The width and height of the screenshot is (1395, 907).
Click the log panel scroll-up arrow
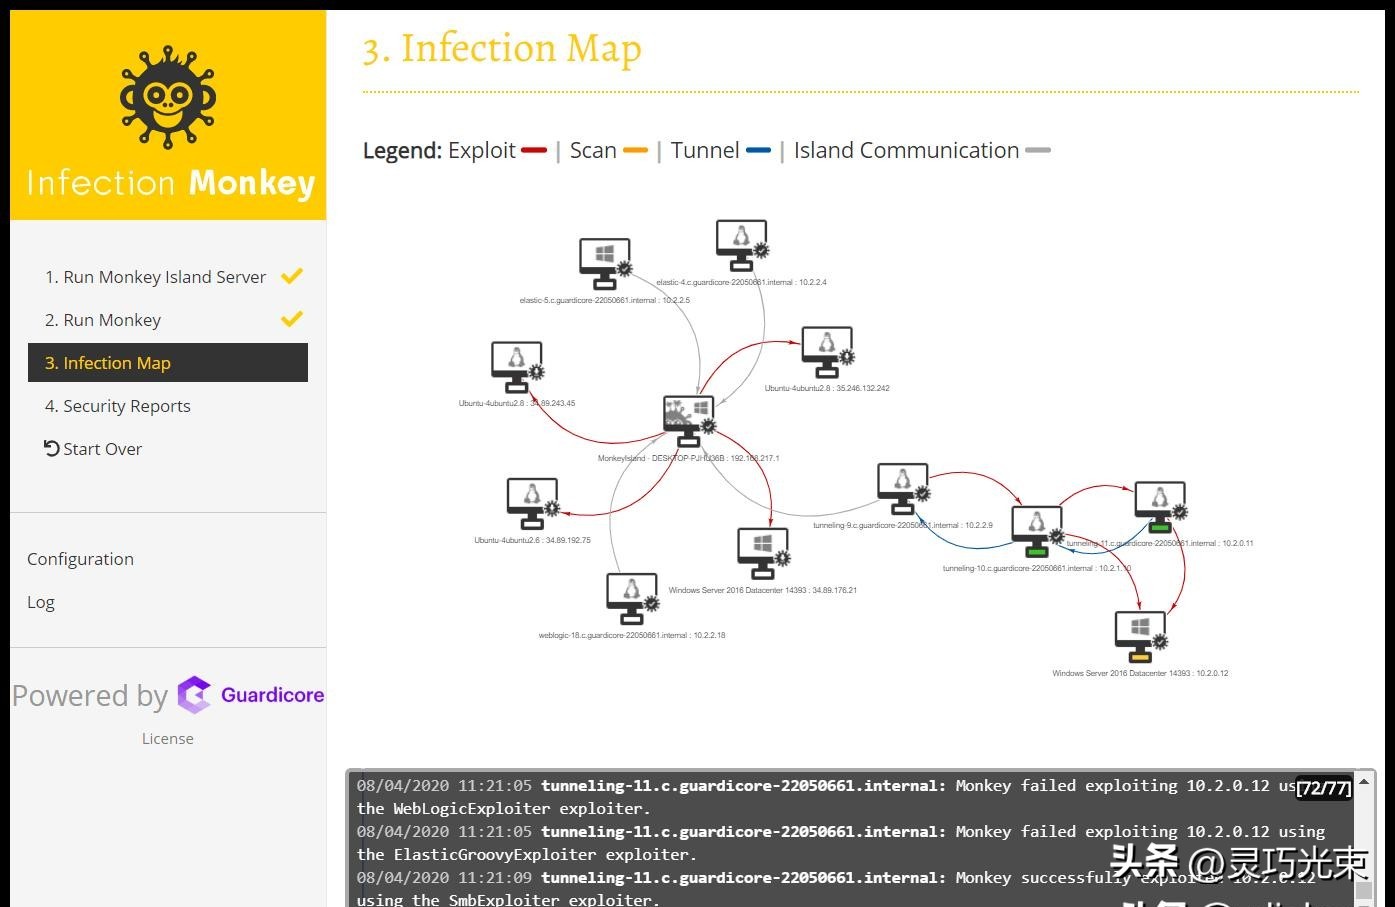click(x=1364, y=783)
